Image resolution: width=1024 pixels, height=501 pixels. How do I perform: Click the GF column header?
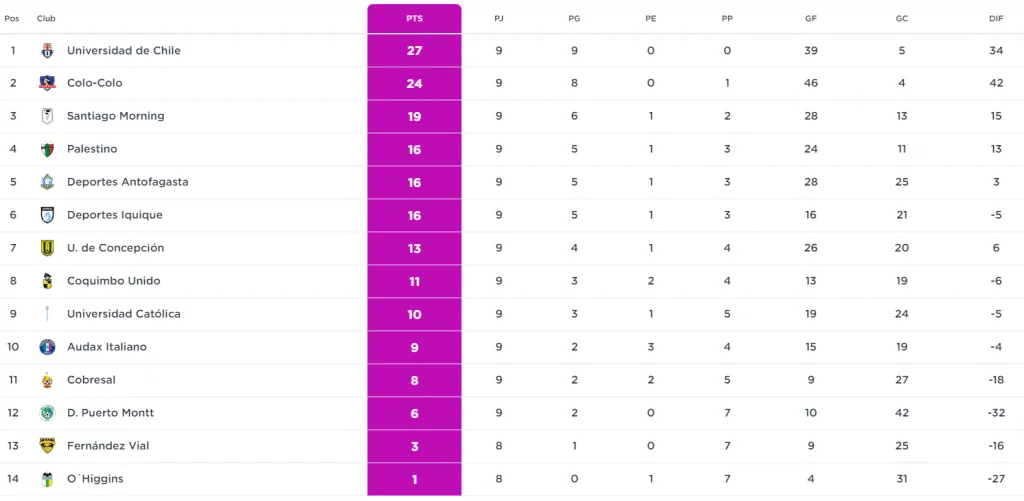pyautogui.click(x=810, y=19)
